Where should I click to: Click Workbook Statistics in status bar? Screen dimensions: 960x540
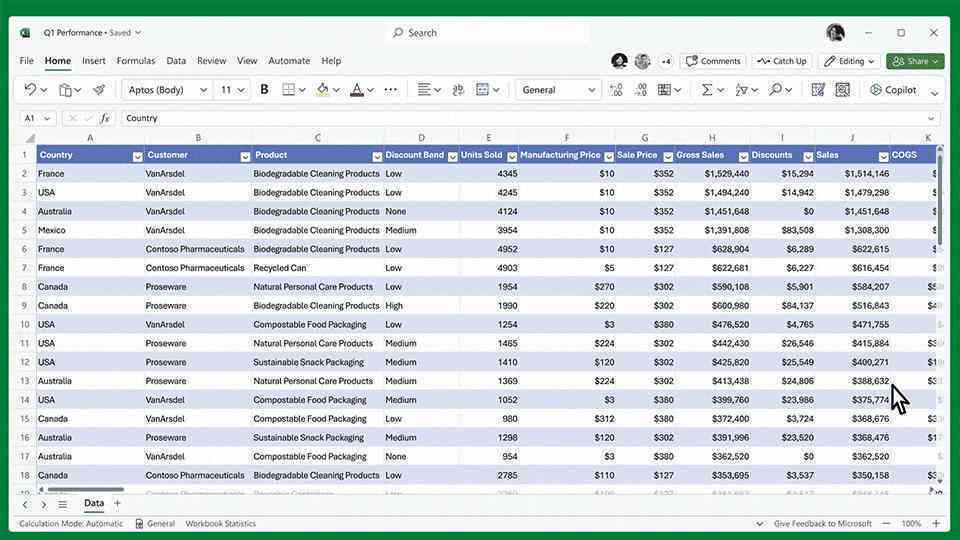coord(220,523)
